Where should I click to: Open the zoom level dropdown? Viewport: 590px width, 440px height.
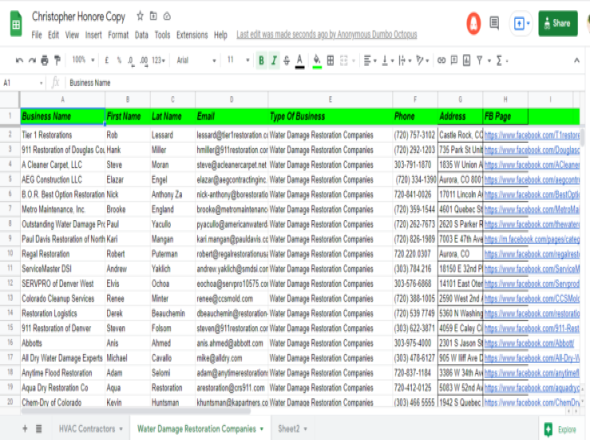(83, 60)
